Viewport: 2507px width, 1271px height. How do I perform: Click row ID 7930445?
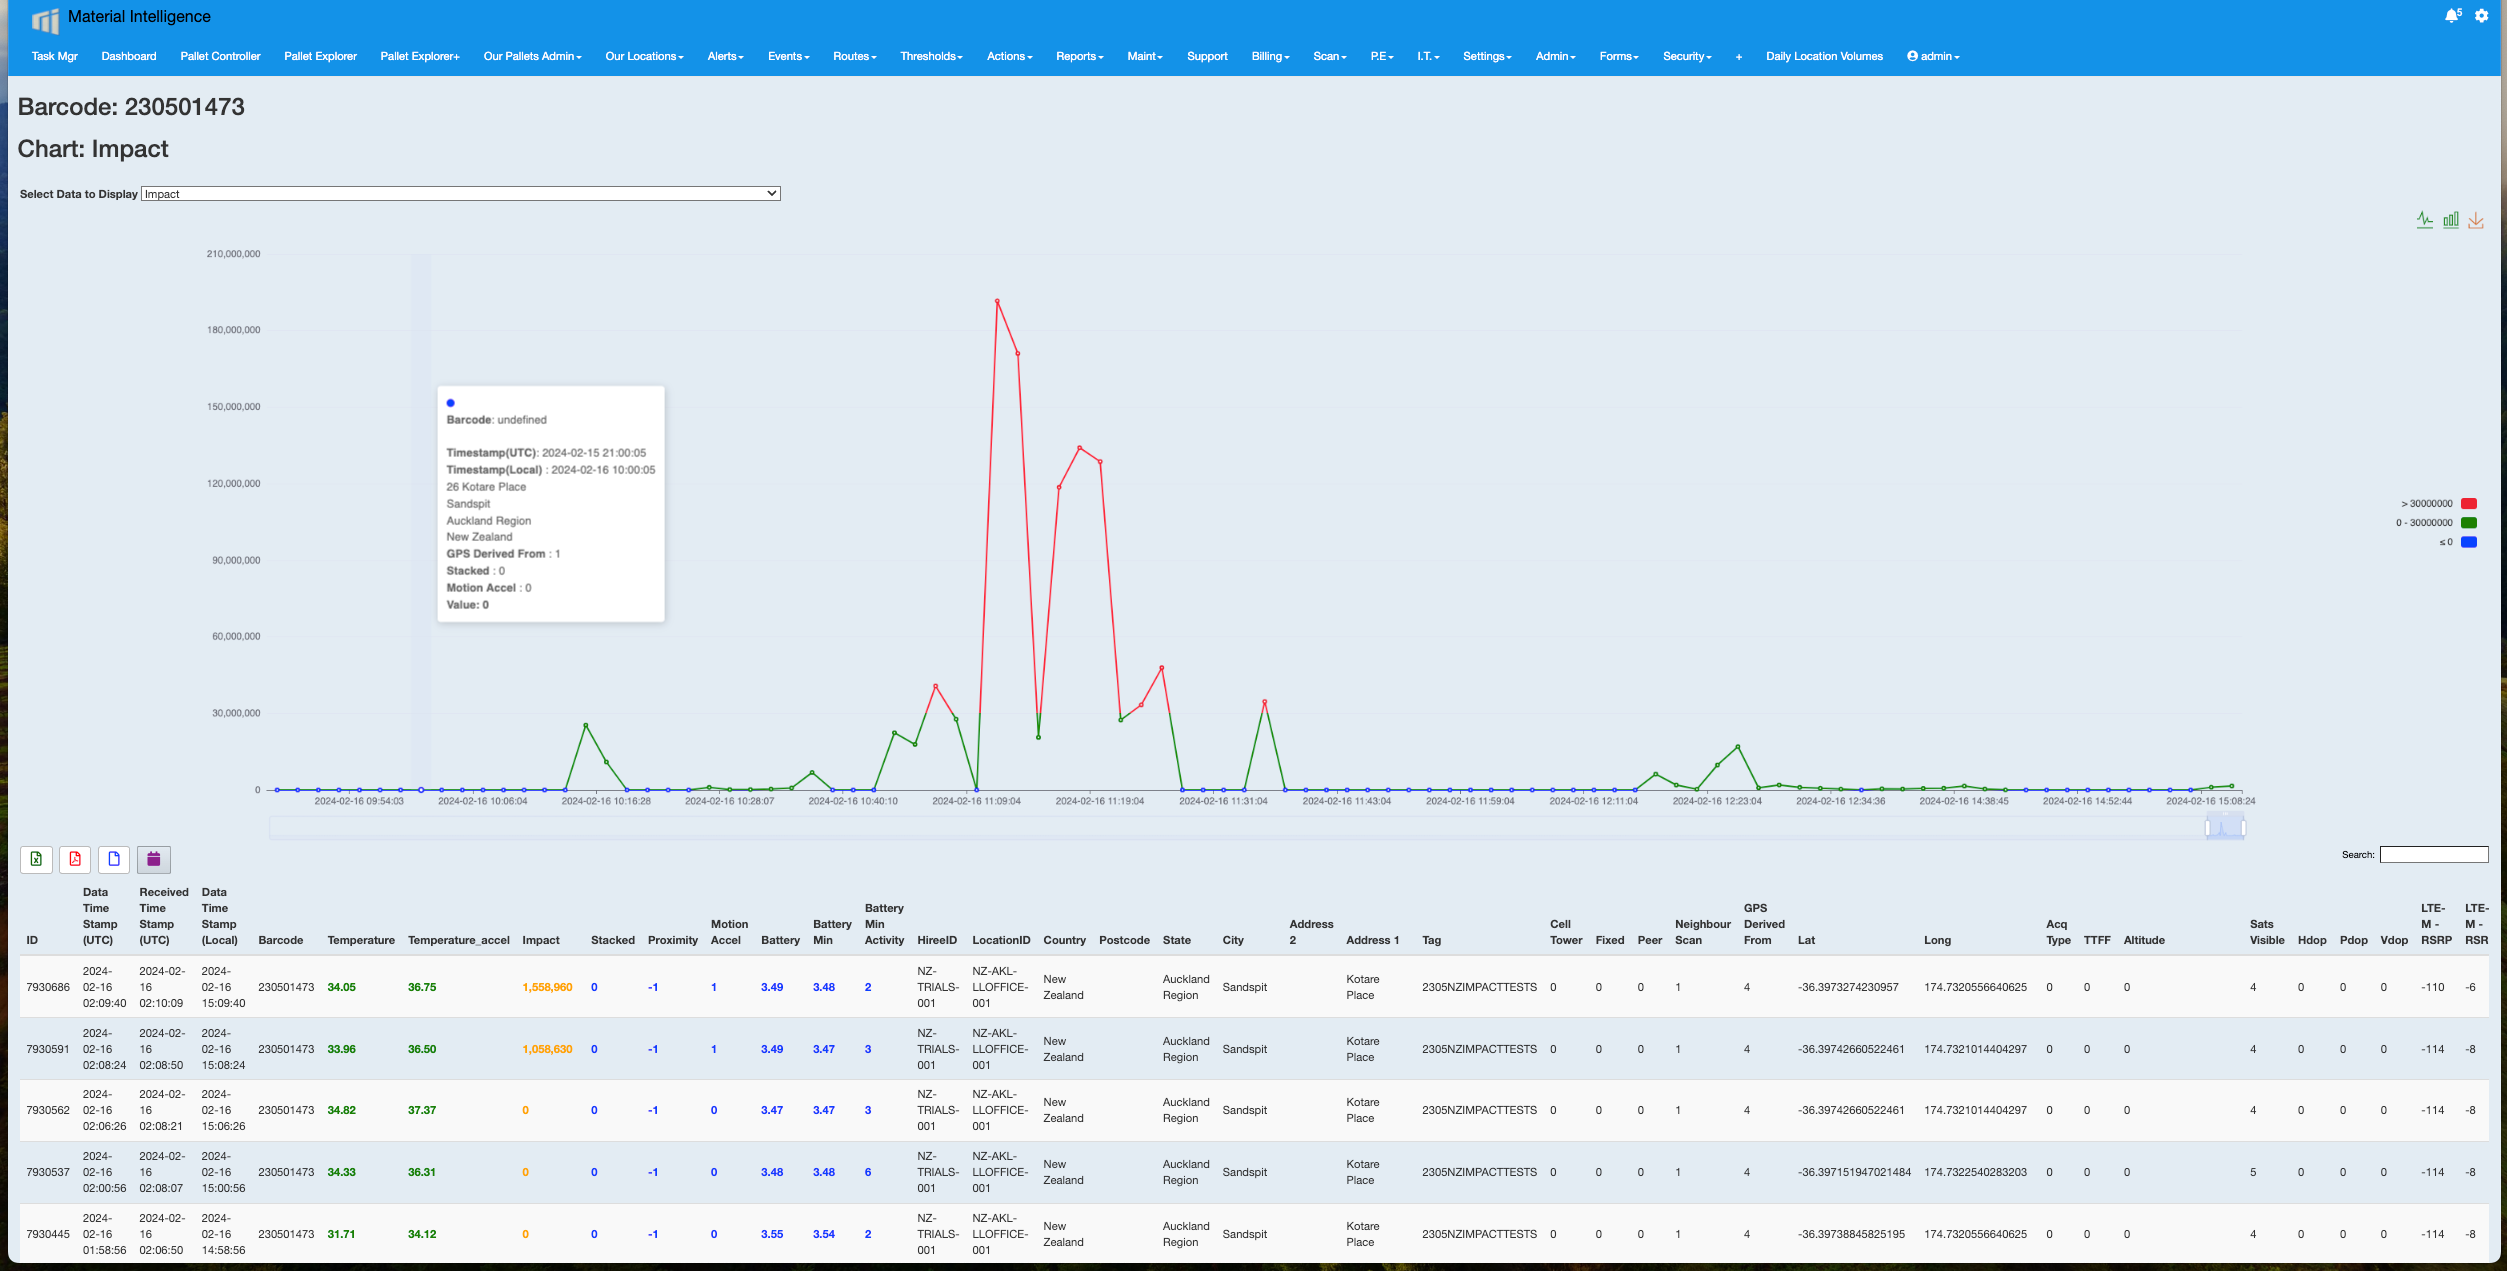click(x=48, y=1234)
